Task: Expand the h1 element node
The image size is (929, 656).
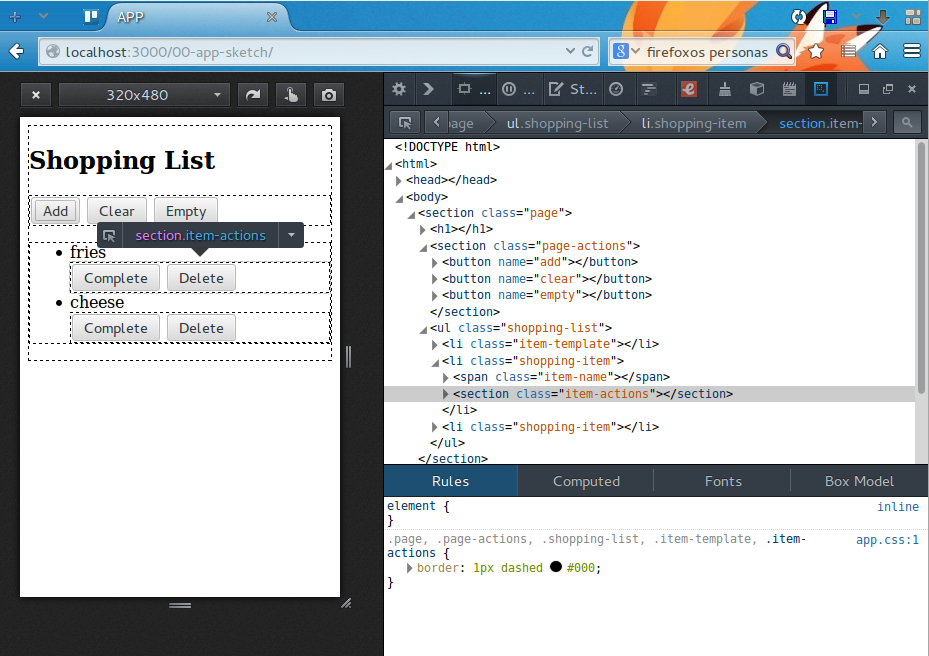Action: [422, 229]
